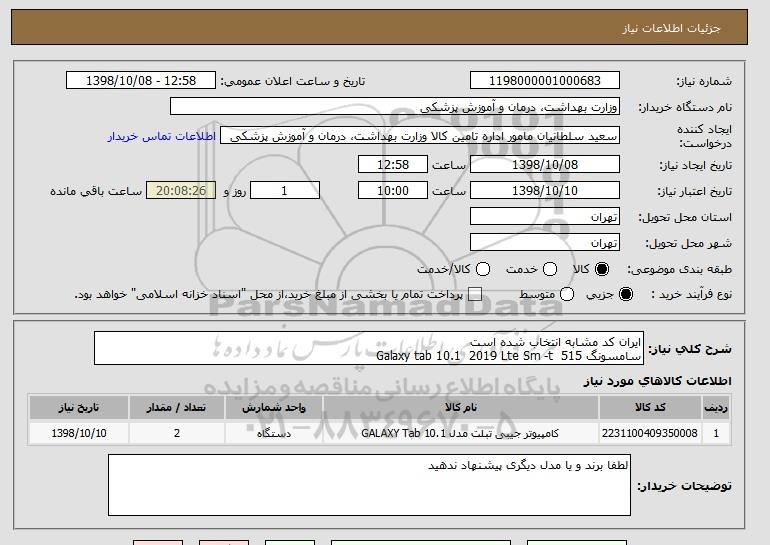The width and height of the screenshot is (770, 545).
Task: Click the buyer notes text area
Action: pos(369,485)
